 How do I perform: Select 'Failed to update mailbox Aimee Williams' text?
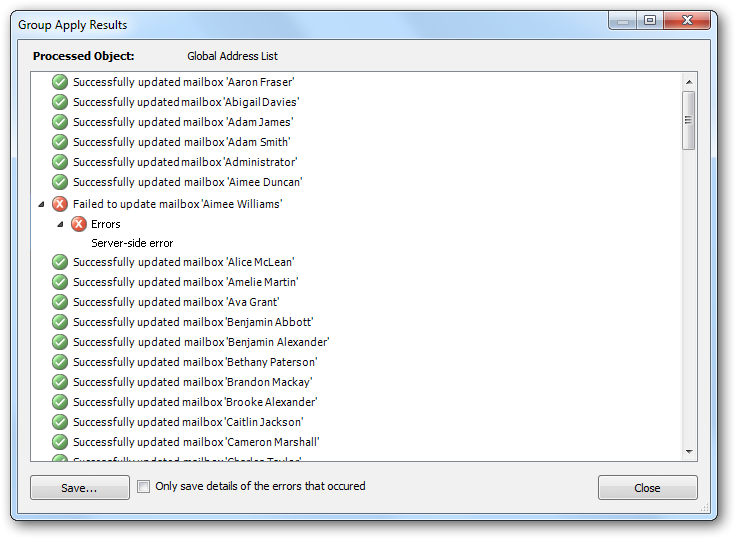point(177,204)
